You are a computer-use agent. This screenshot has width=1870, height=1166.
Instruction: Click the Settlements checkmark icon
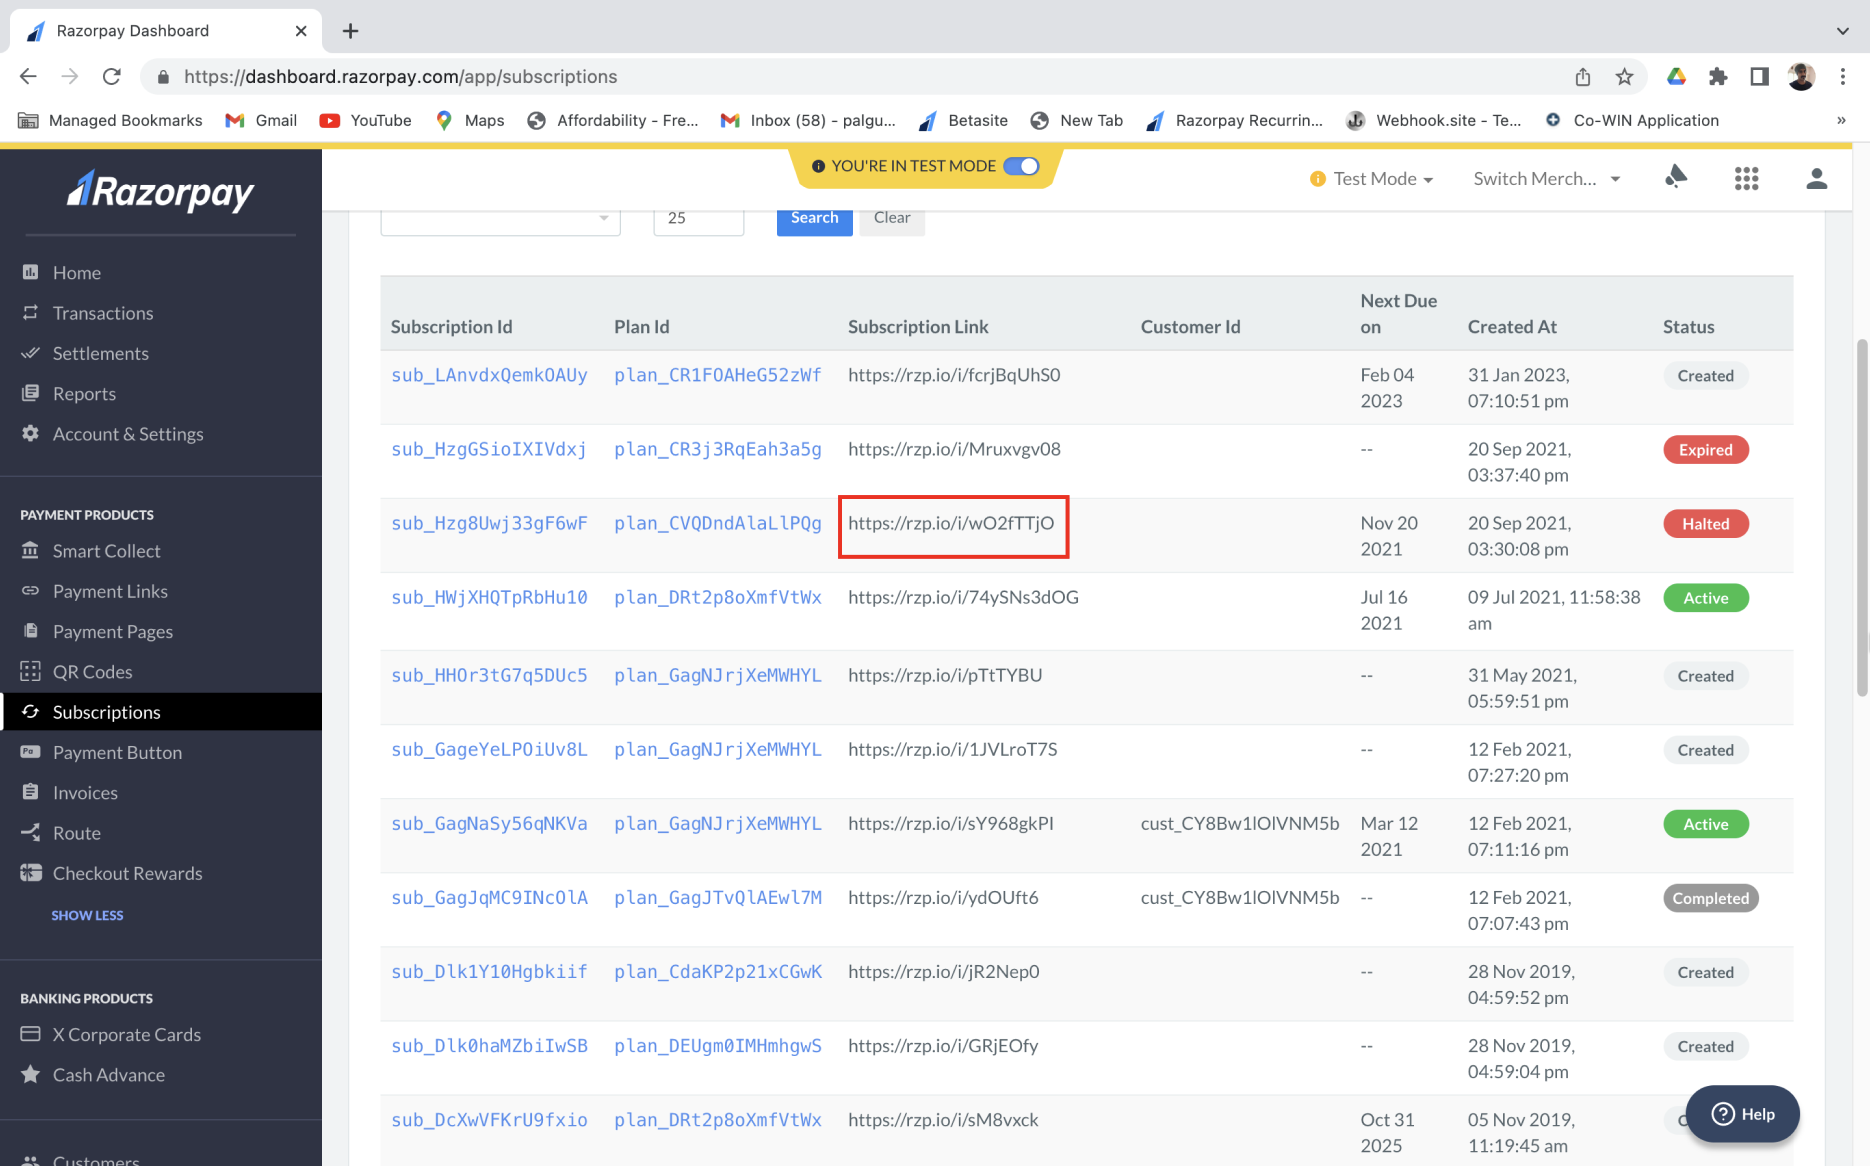coord(31,352)
